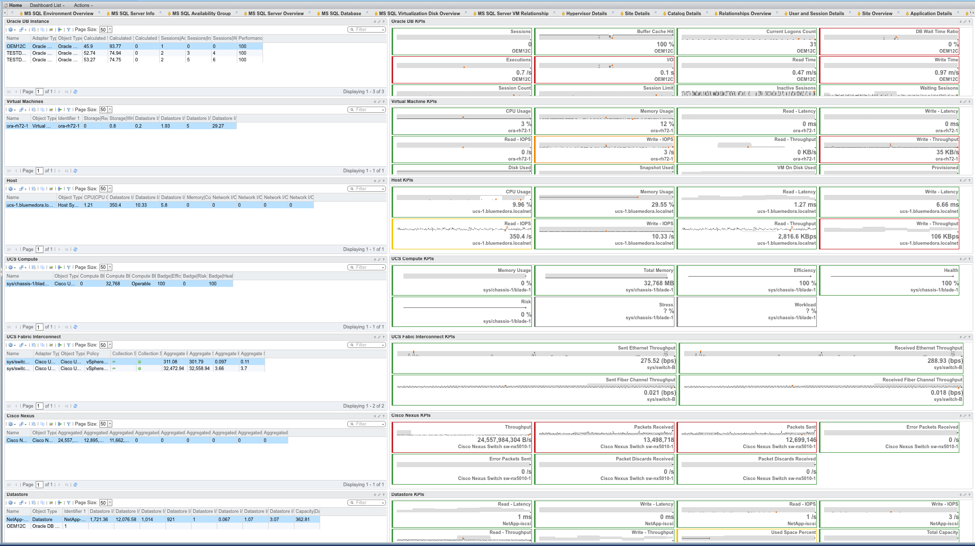Sort by Name column in UCS Compute table
This screenshot has width=975, height=546.
tap(14, 276)
